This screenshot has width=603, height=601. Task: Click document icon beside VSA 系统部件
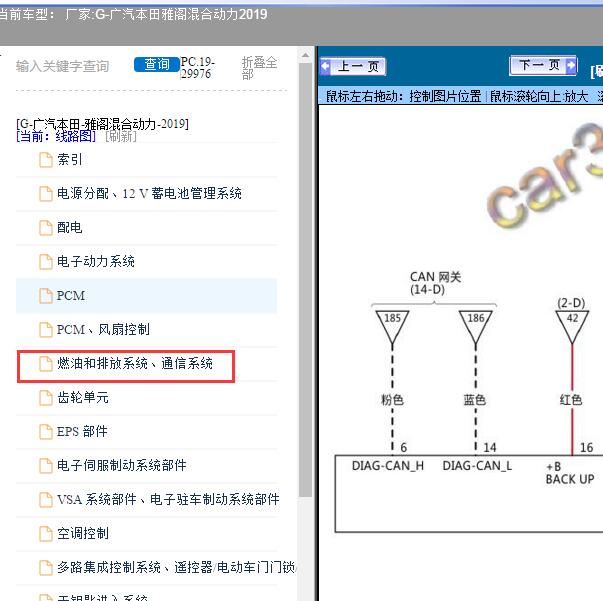46,500
